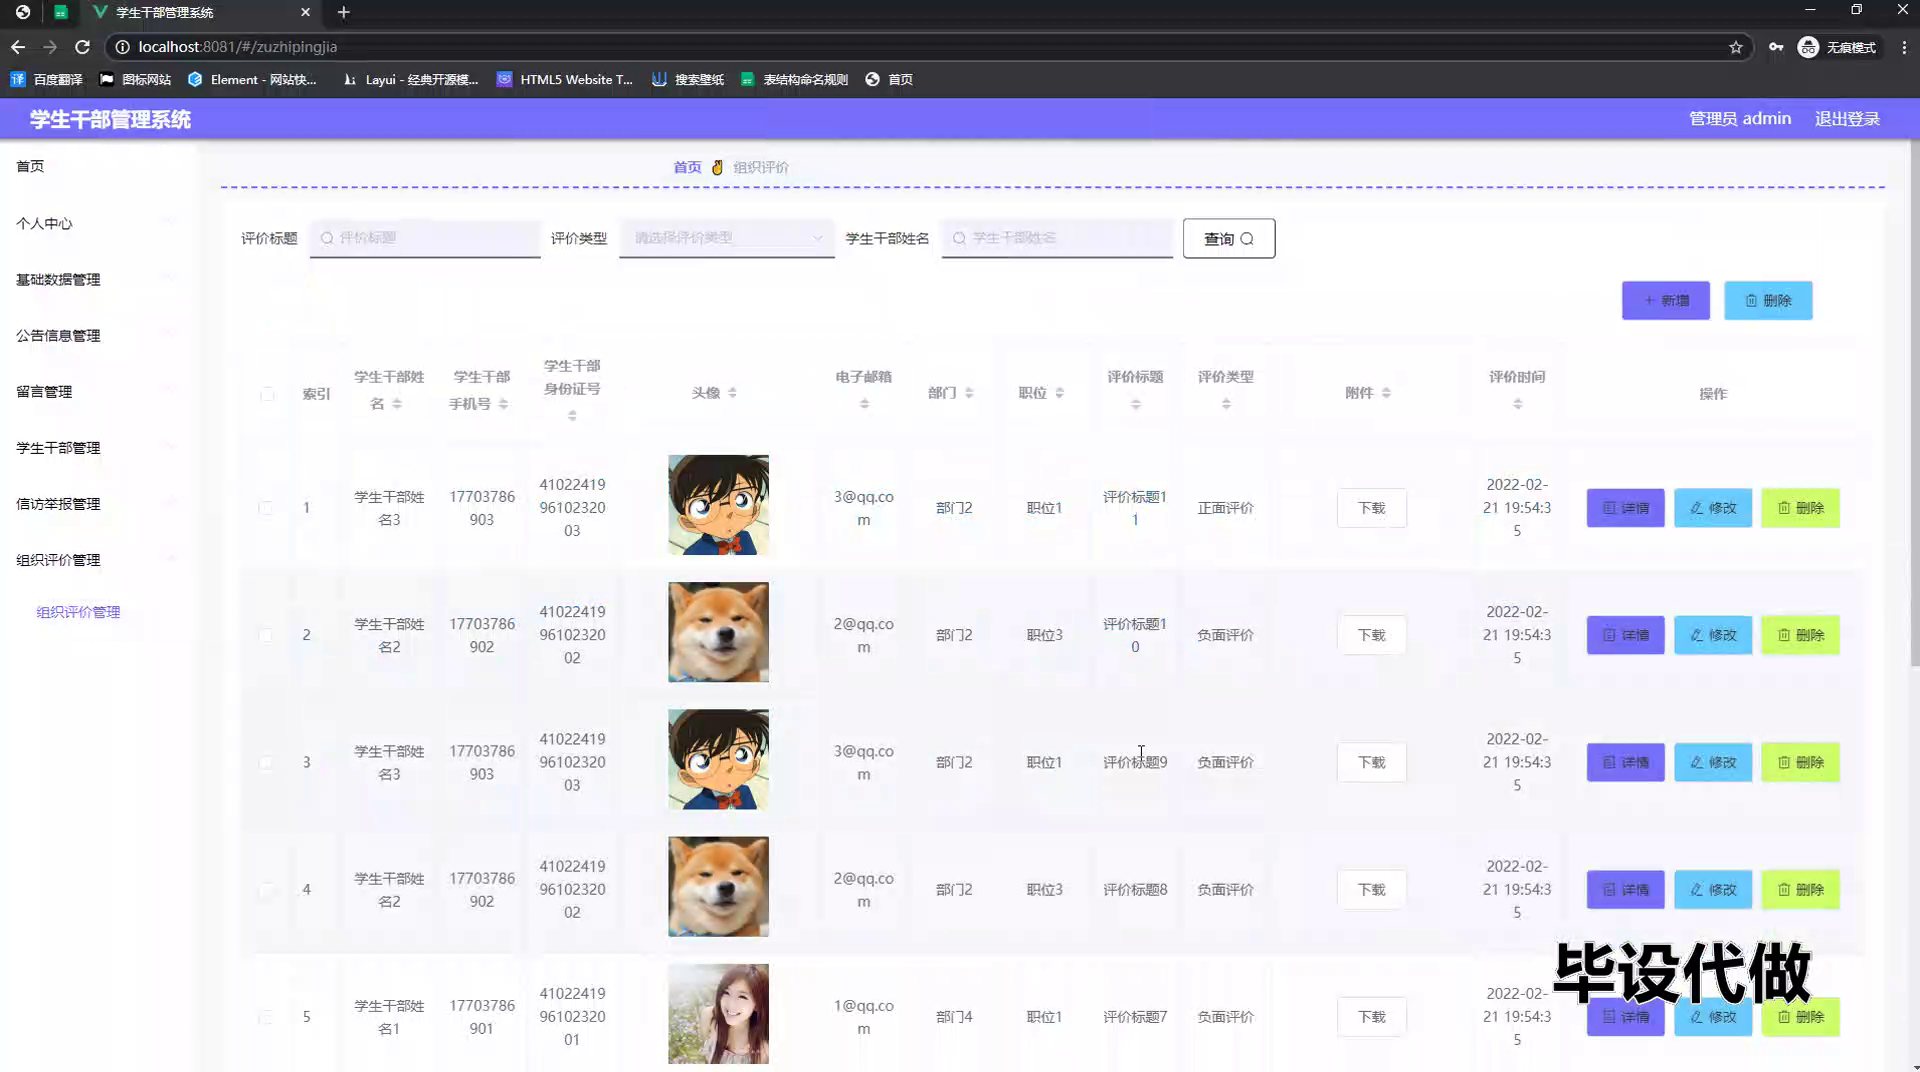
Task: Sort by 学生干部姓名 column arrows
Action: (397, 404)
